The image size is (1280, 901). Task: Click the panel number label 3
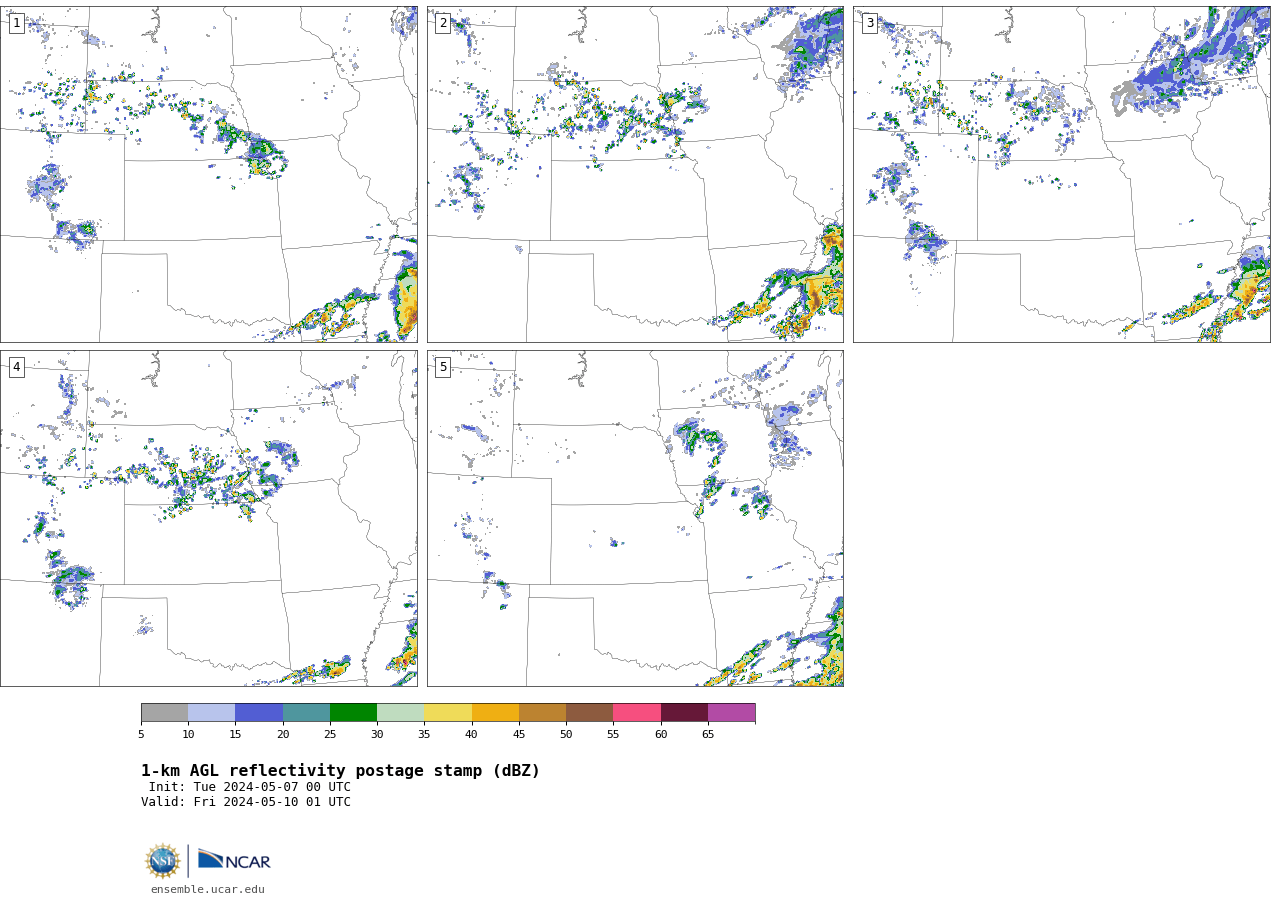(x=869, y=23)
